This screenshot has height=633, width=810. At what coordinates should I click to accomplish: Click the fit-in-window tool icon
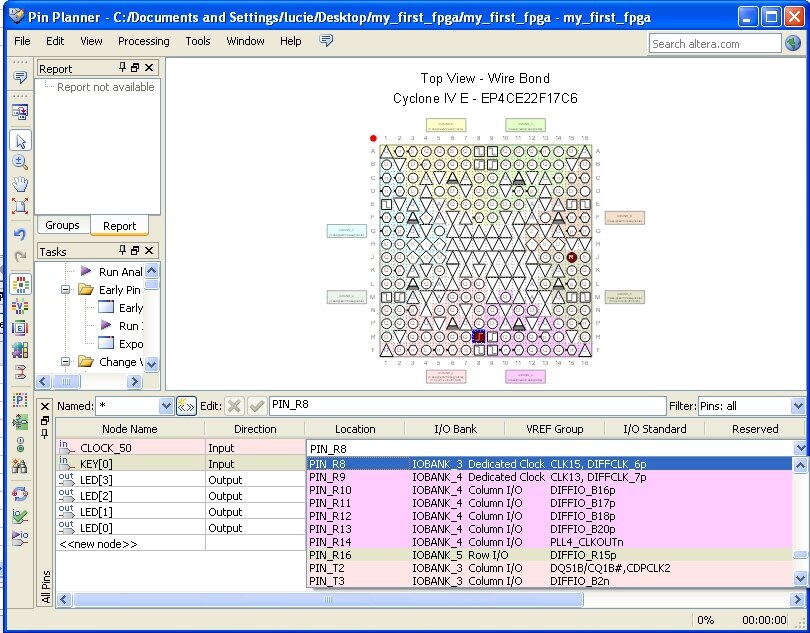tap(20, 207)
